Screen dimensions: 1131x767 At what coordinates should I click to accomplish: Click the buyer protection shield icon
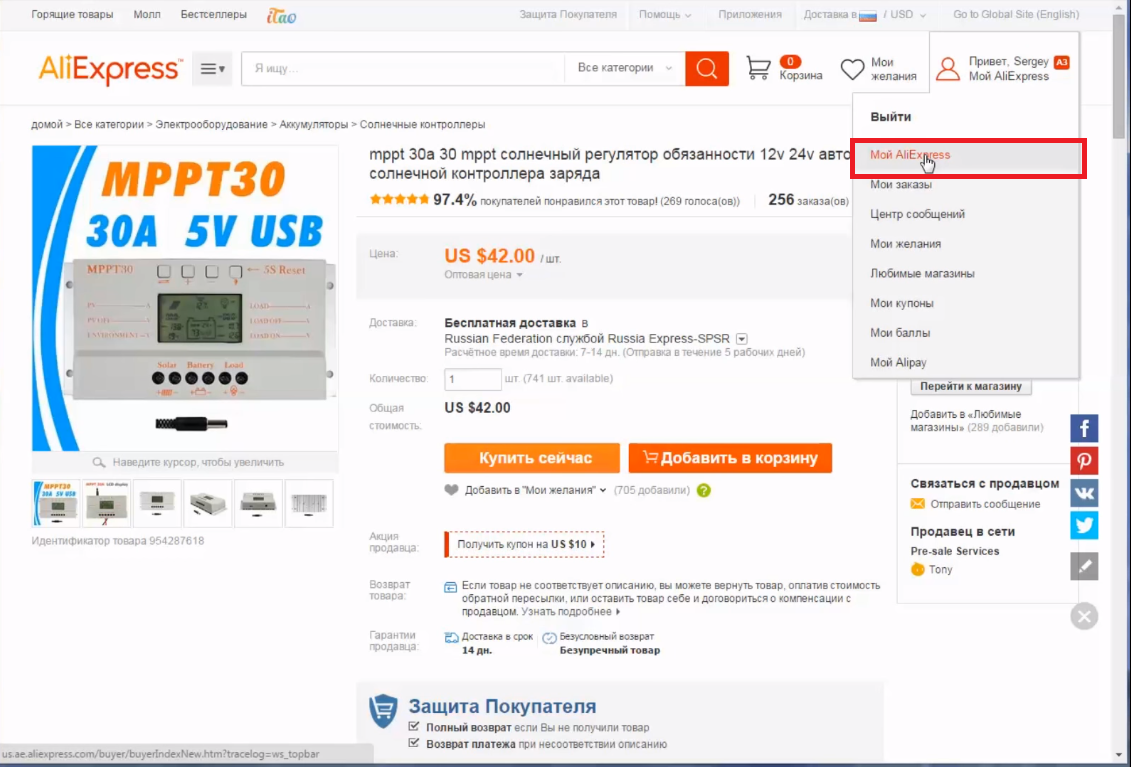[x=383, y=711]
